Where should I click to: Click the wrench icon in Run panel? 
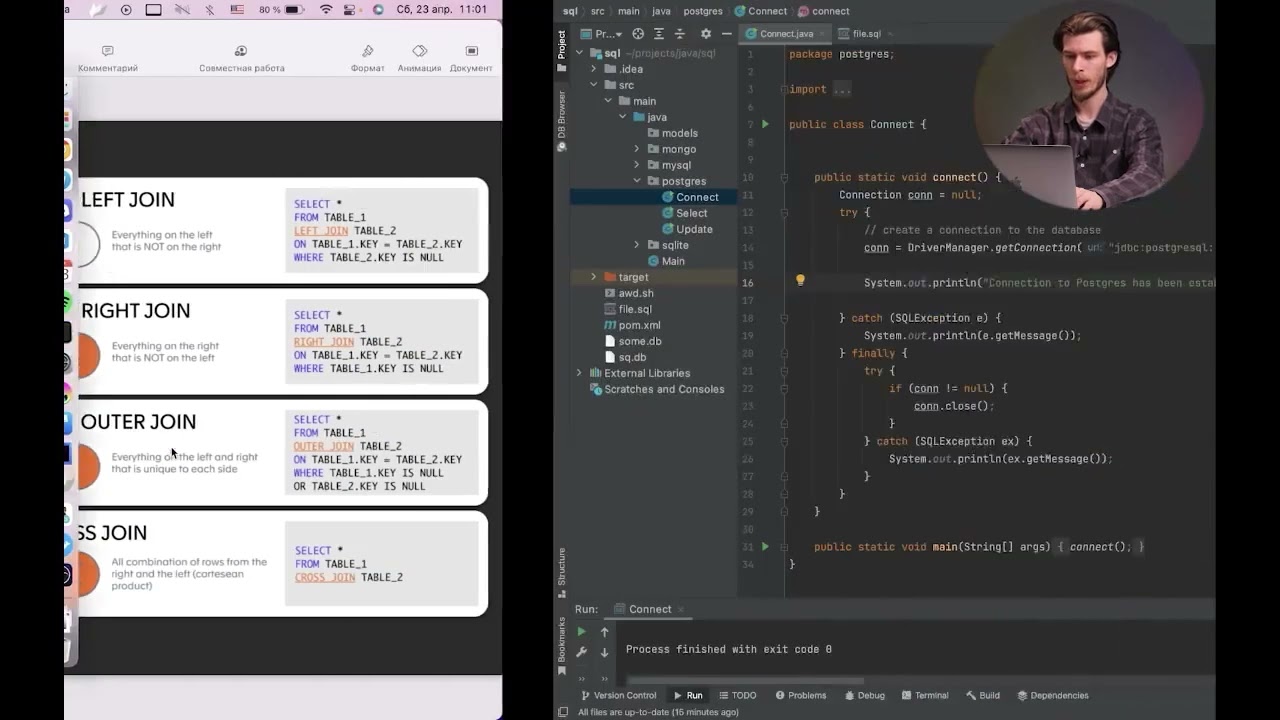[581, 652]
